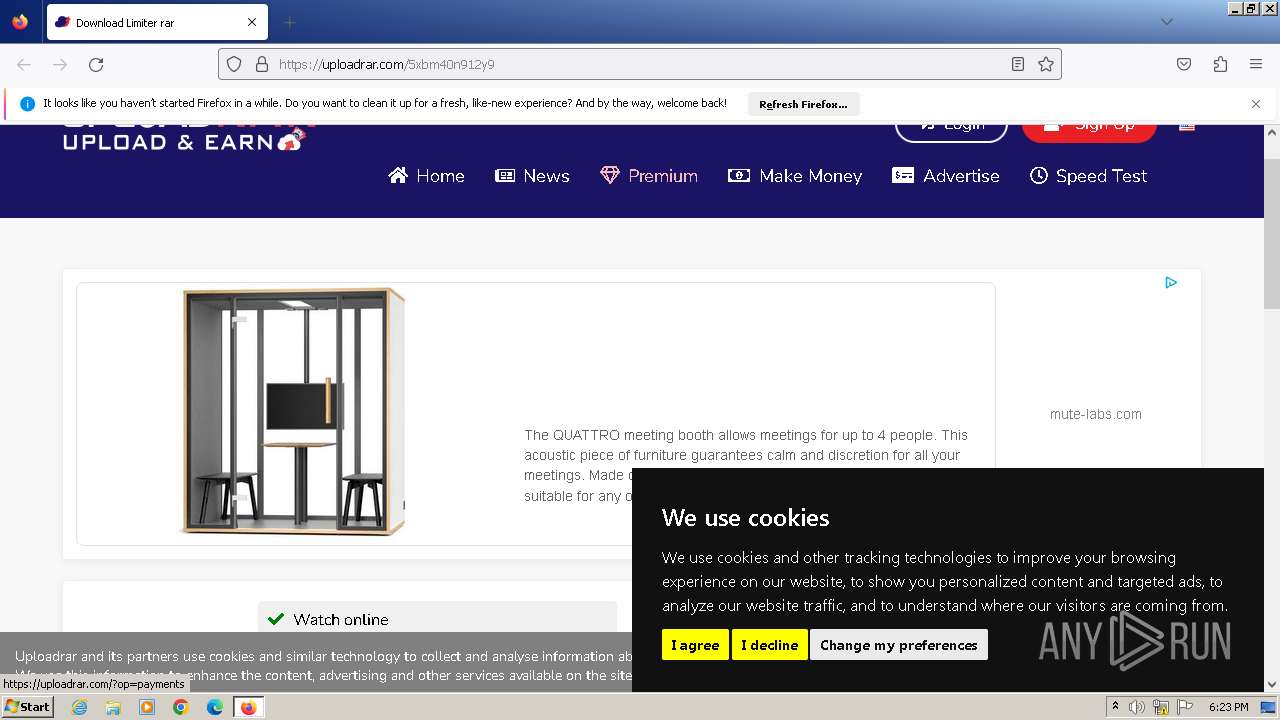The image size is (1280, 720).
Task: Click the Firefox logo in the title bar
Action: click(x=20, y=21)
